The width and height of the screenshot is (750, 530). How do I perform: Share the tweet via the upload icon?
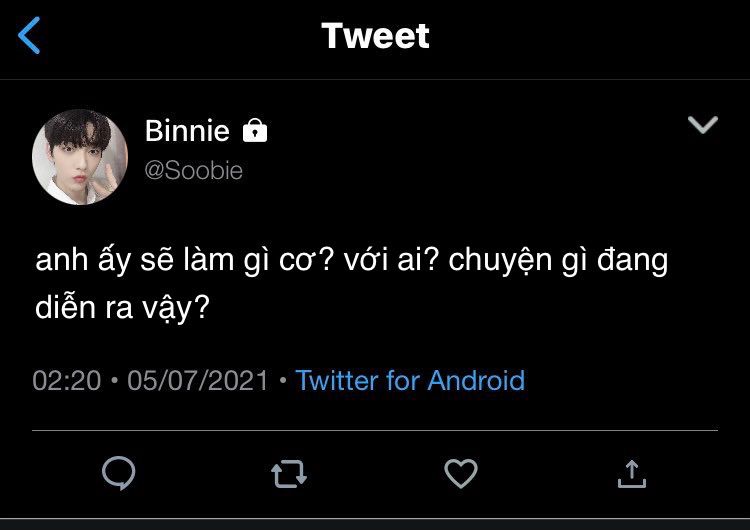(x=631, y=472)
